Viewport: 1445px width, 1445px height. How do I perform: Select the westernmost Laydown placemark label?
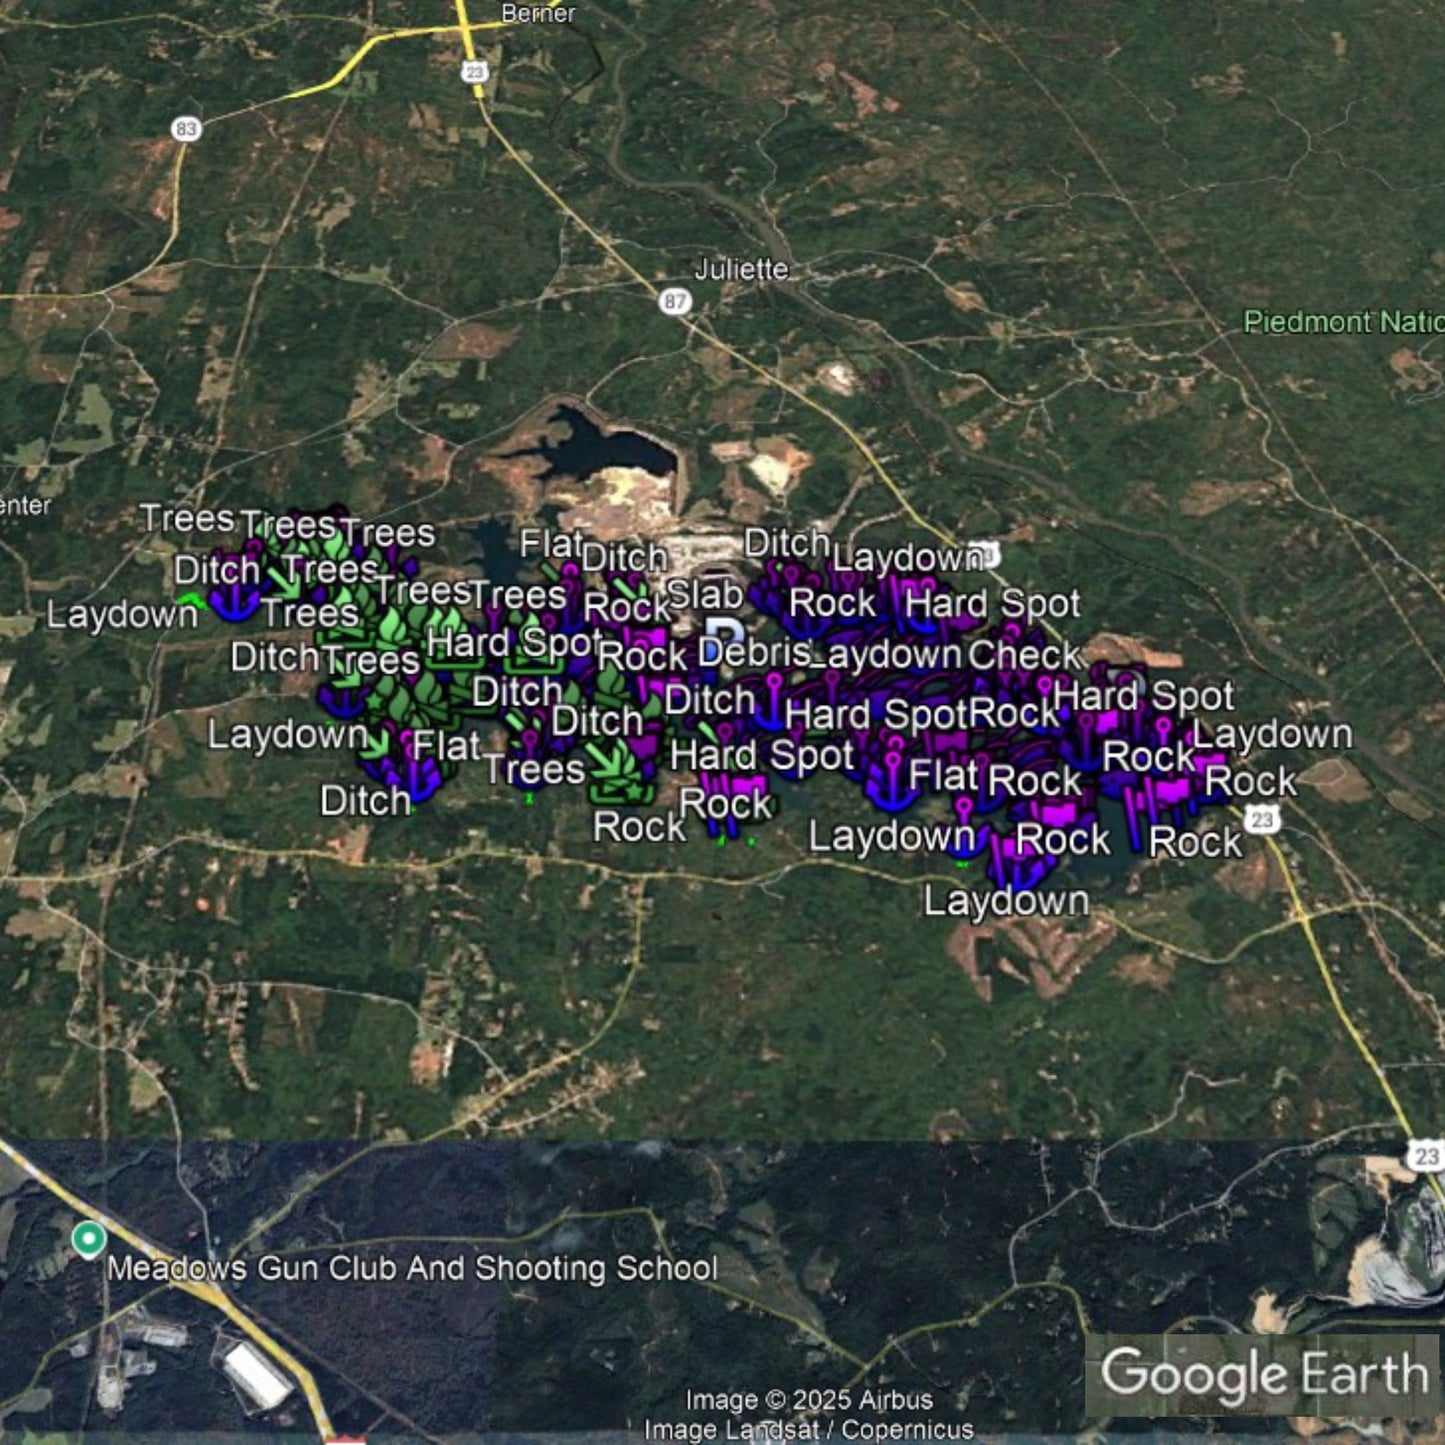click(x=122, y=614)
